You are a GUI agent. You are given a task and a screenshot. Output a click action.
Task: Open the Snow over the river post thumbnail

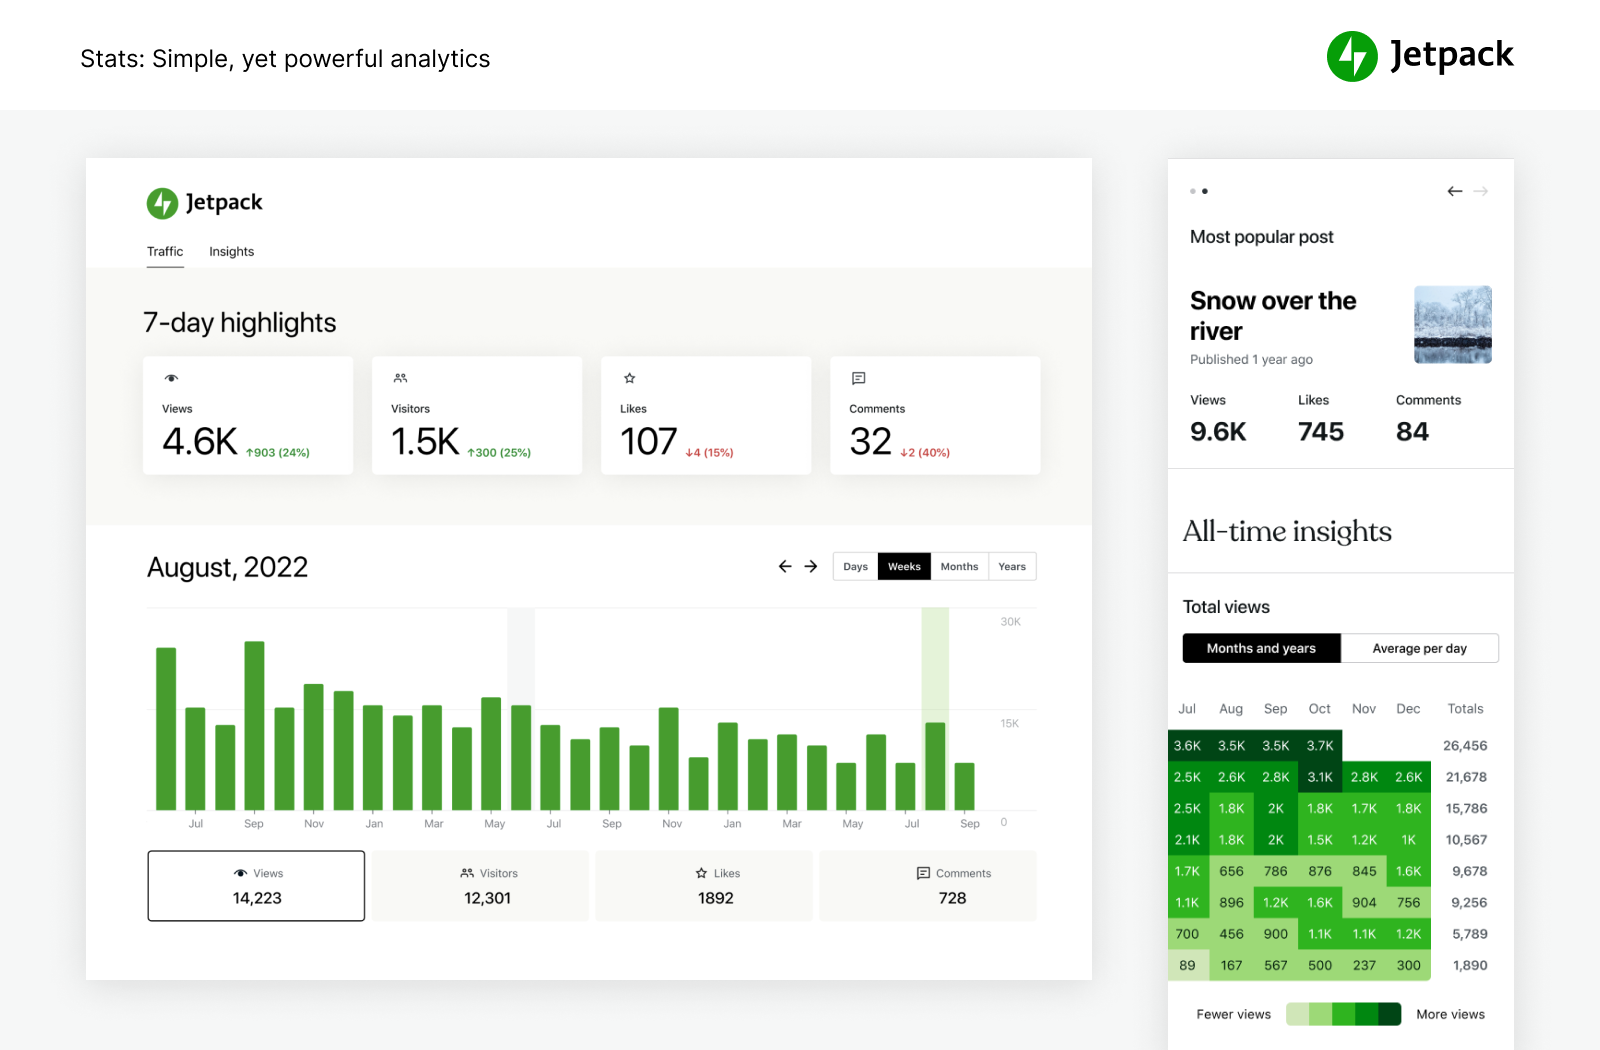pyautogui.click(x=1452, y=325)
